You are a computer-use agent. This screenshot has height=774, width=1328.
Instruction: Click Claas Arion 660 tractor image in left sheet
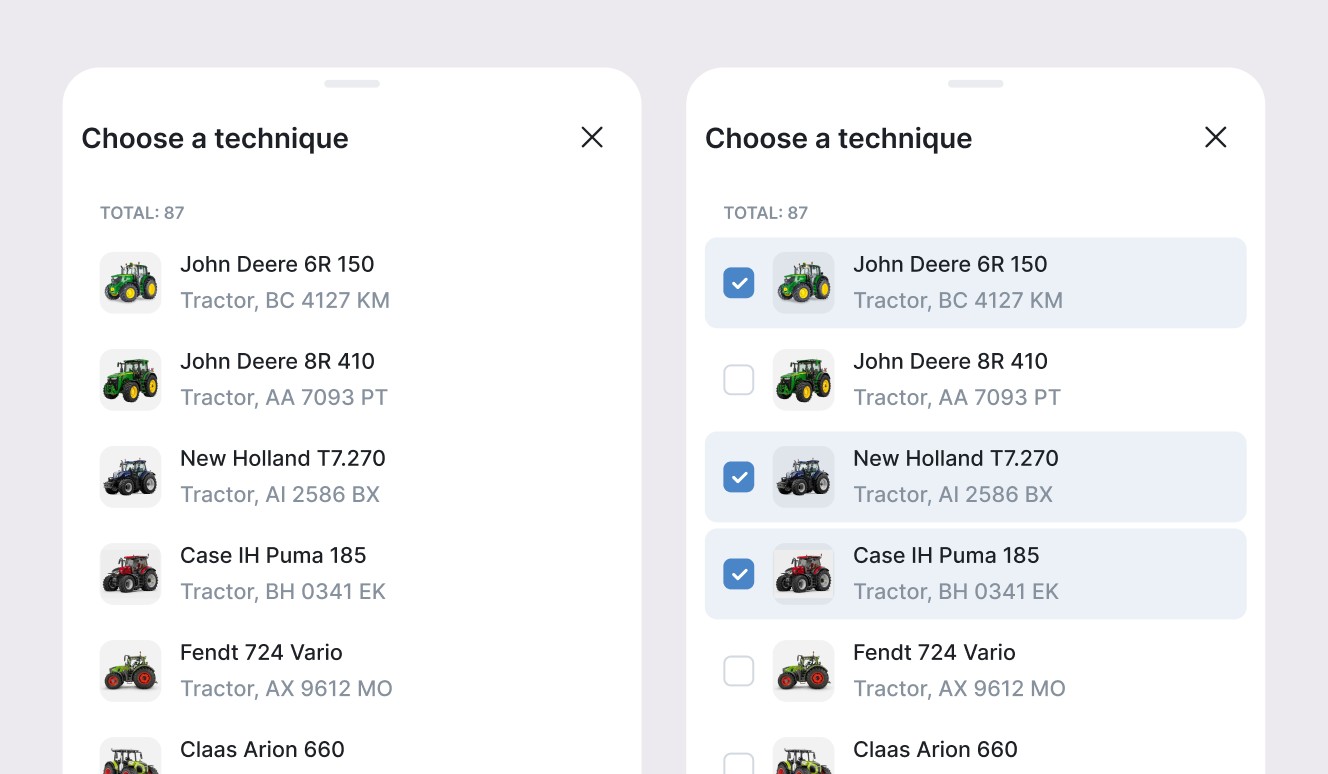pos(131,756)
